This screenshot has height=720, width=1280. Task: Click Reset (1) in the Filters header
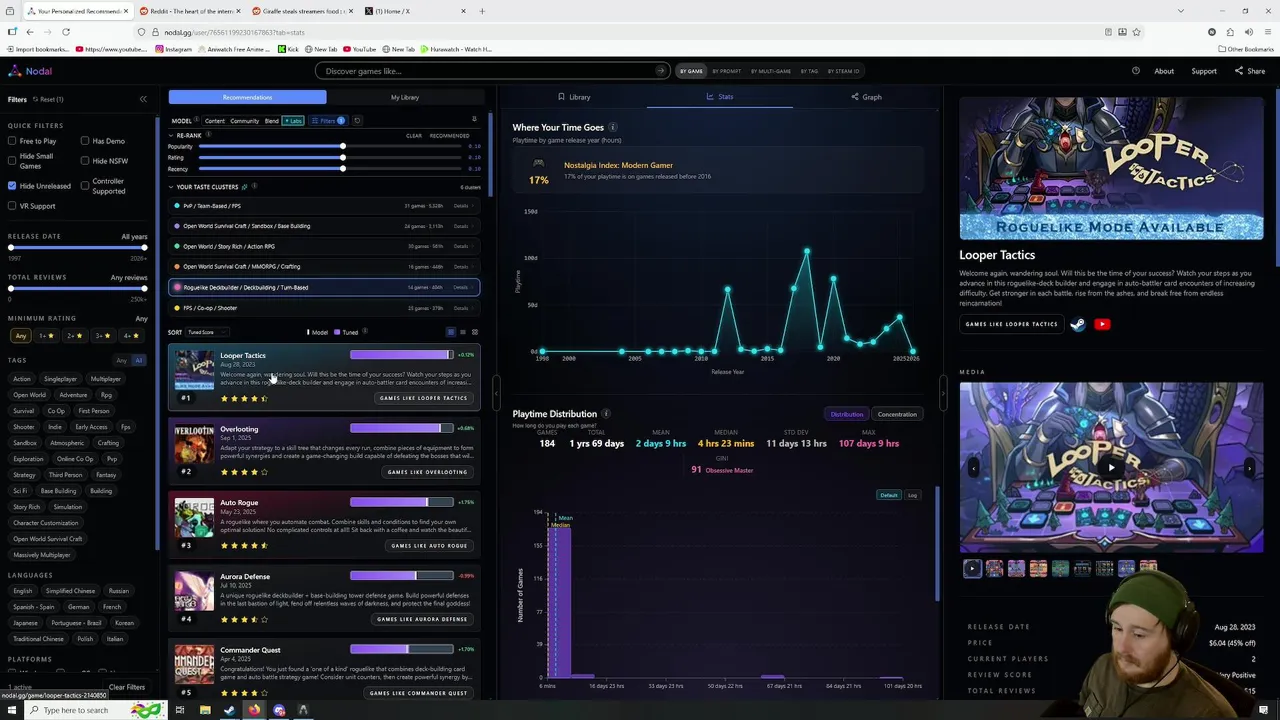coord(48,99)
